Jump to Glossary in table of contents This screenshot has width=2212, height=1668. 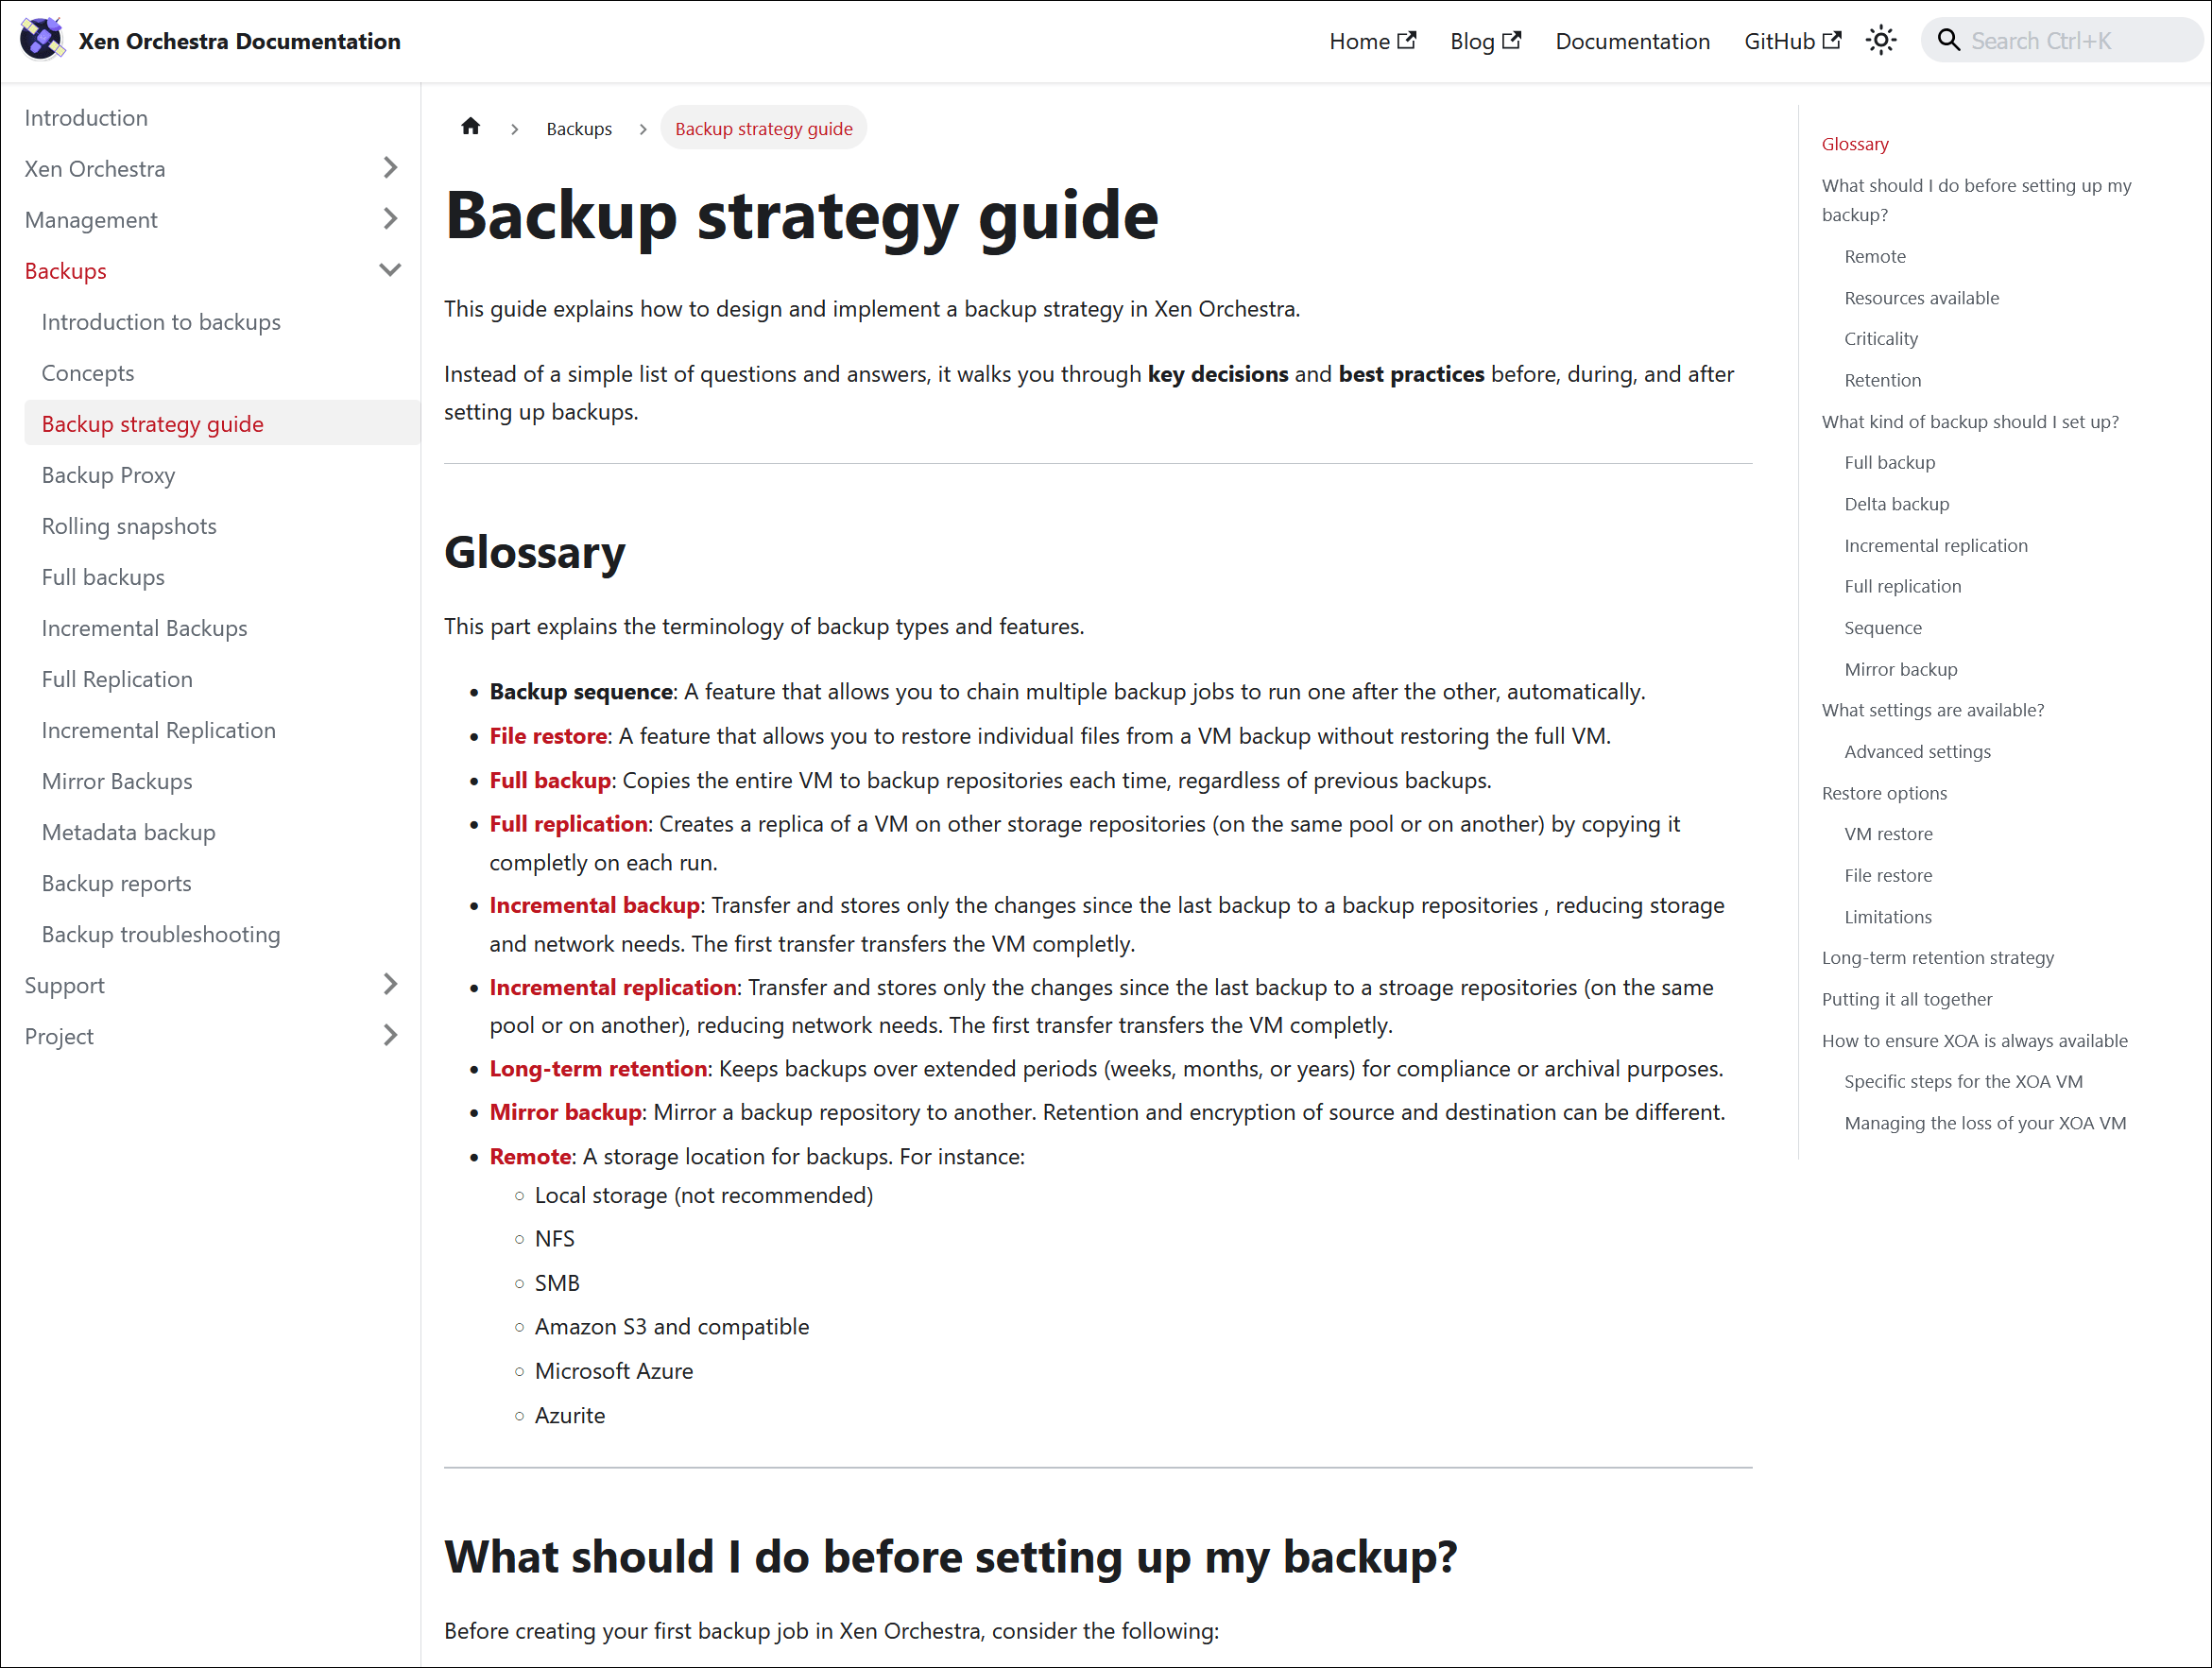[x=1855, y=144]
